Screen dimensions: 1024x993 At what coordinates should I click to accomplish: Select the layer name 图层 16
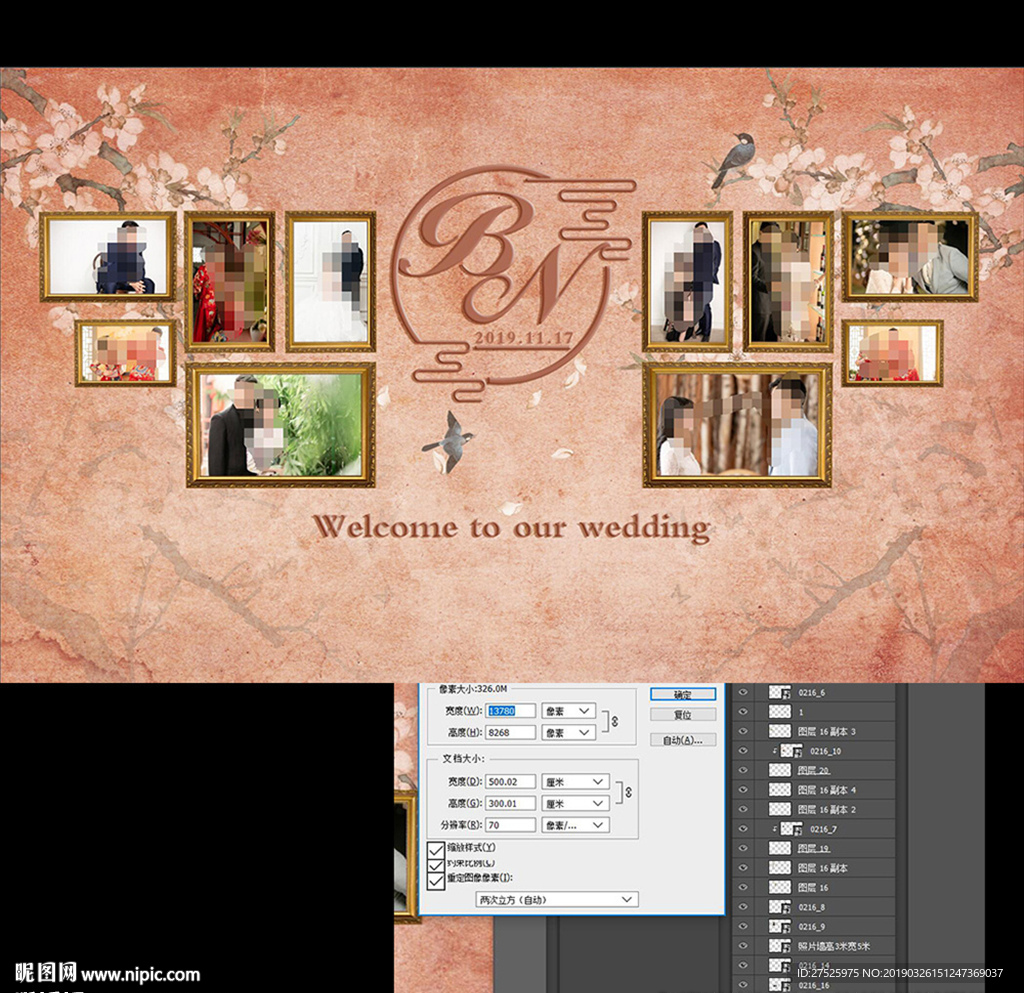coord(812,887)
